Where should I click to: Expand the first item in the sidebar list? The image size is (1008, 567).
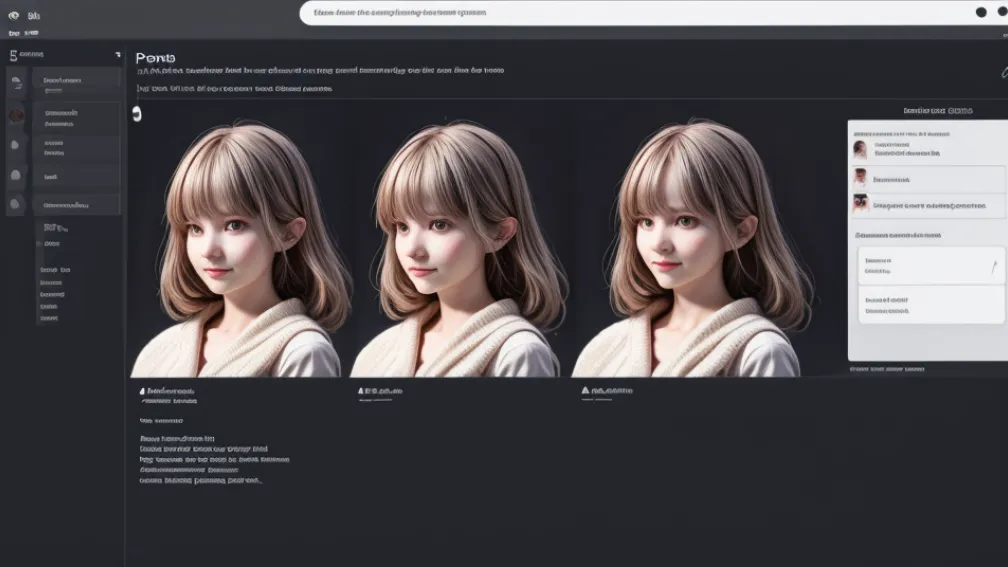coord(77,83)
